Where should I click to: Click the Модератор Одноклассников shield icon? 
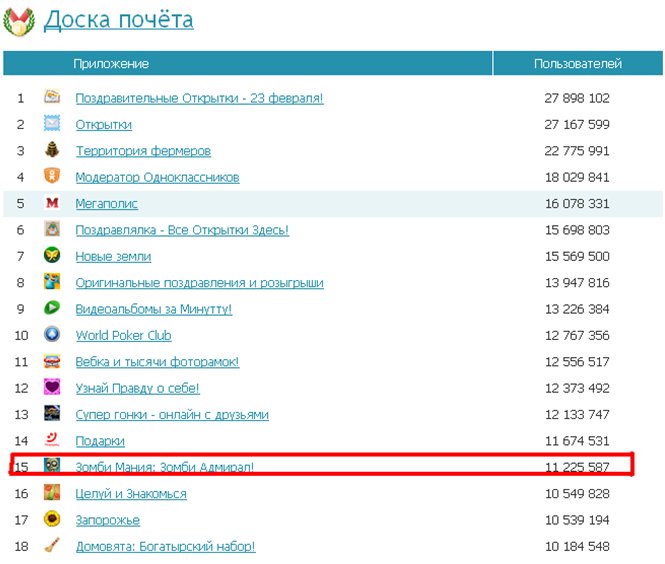tap(52, 176)
